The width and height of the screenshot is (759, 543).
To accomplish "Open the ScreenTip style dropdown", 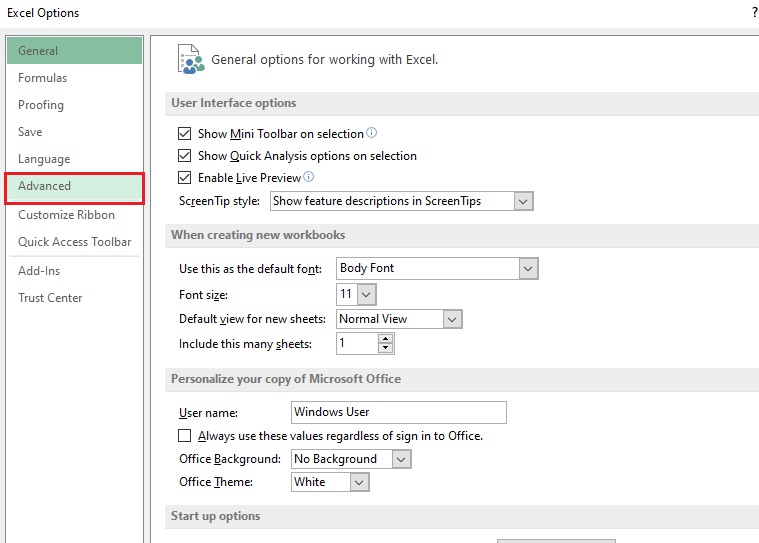I will [523, 201].
